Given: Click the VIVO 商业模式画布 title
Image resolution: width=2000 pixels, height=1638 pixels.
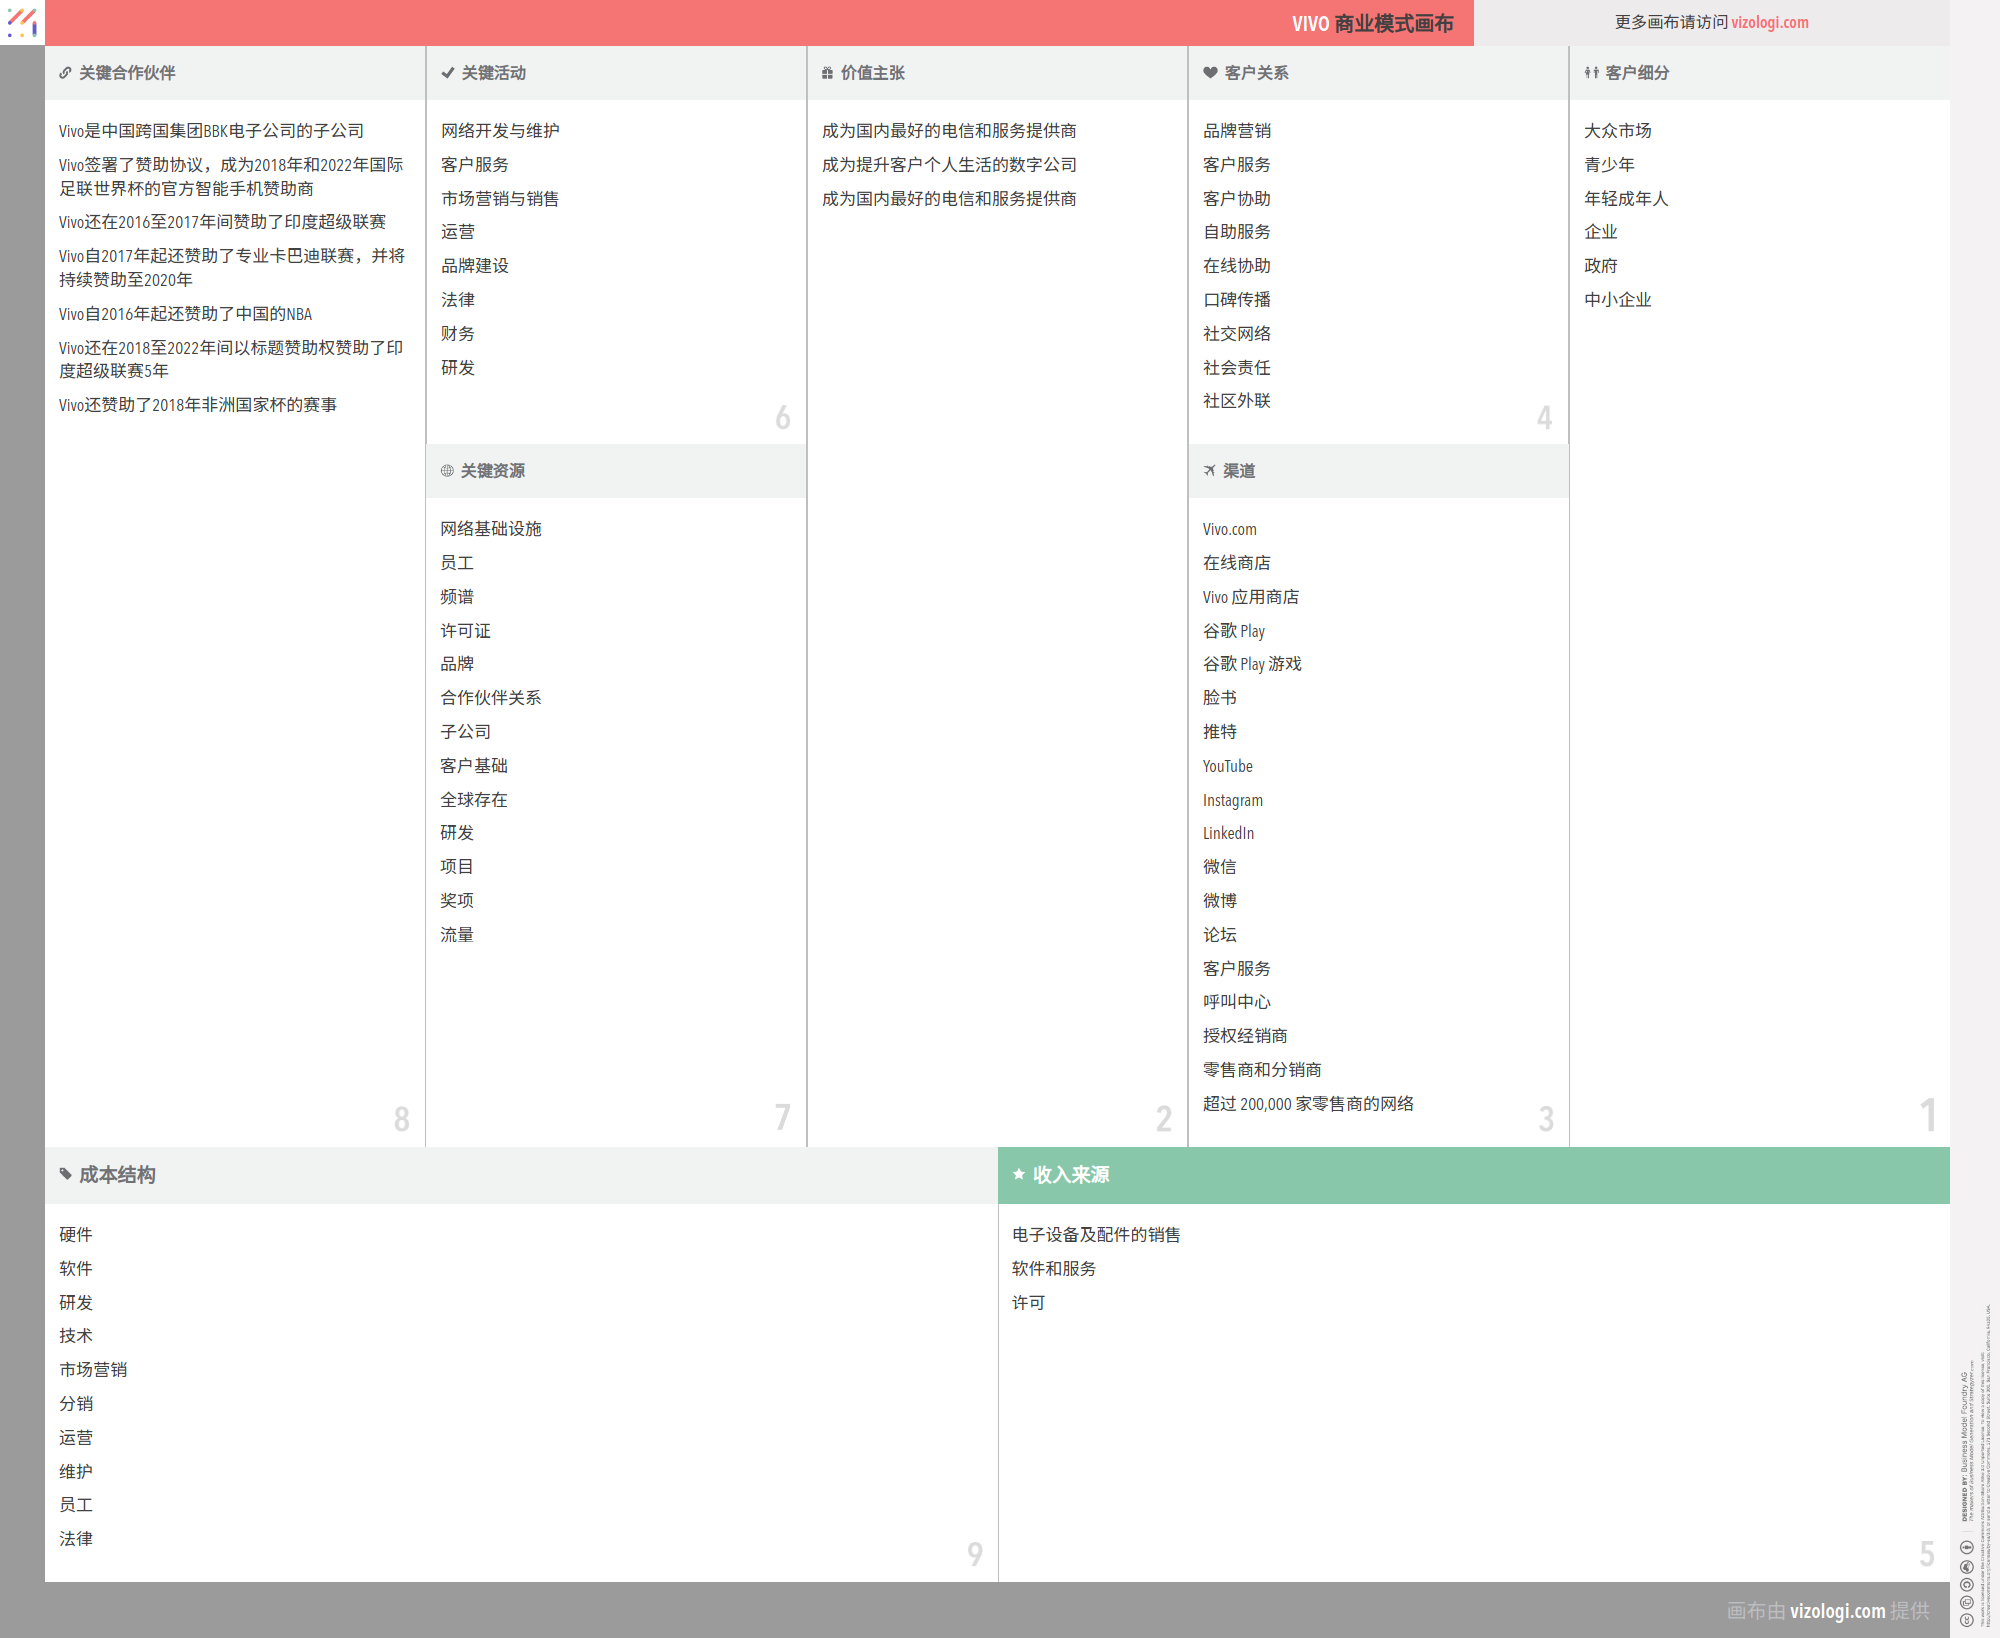Looking at the screenshot, I should [1372, 24].
